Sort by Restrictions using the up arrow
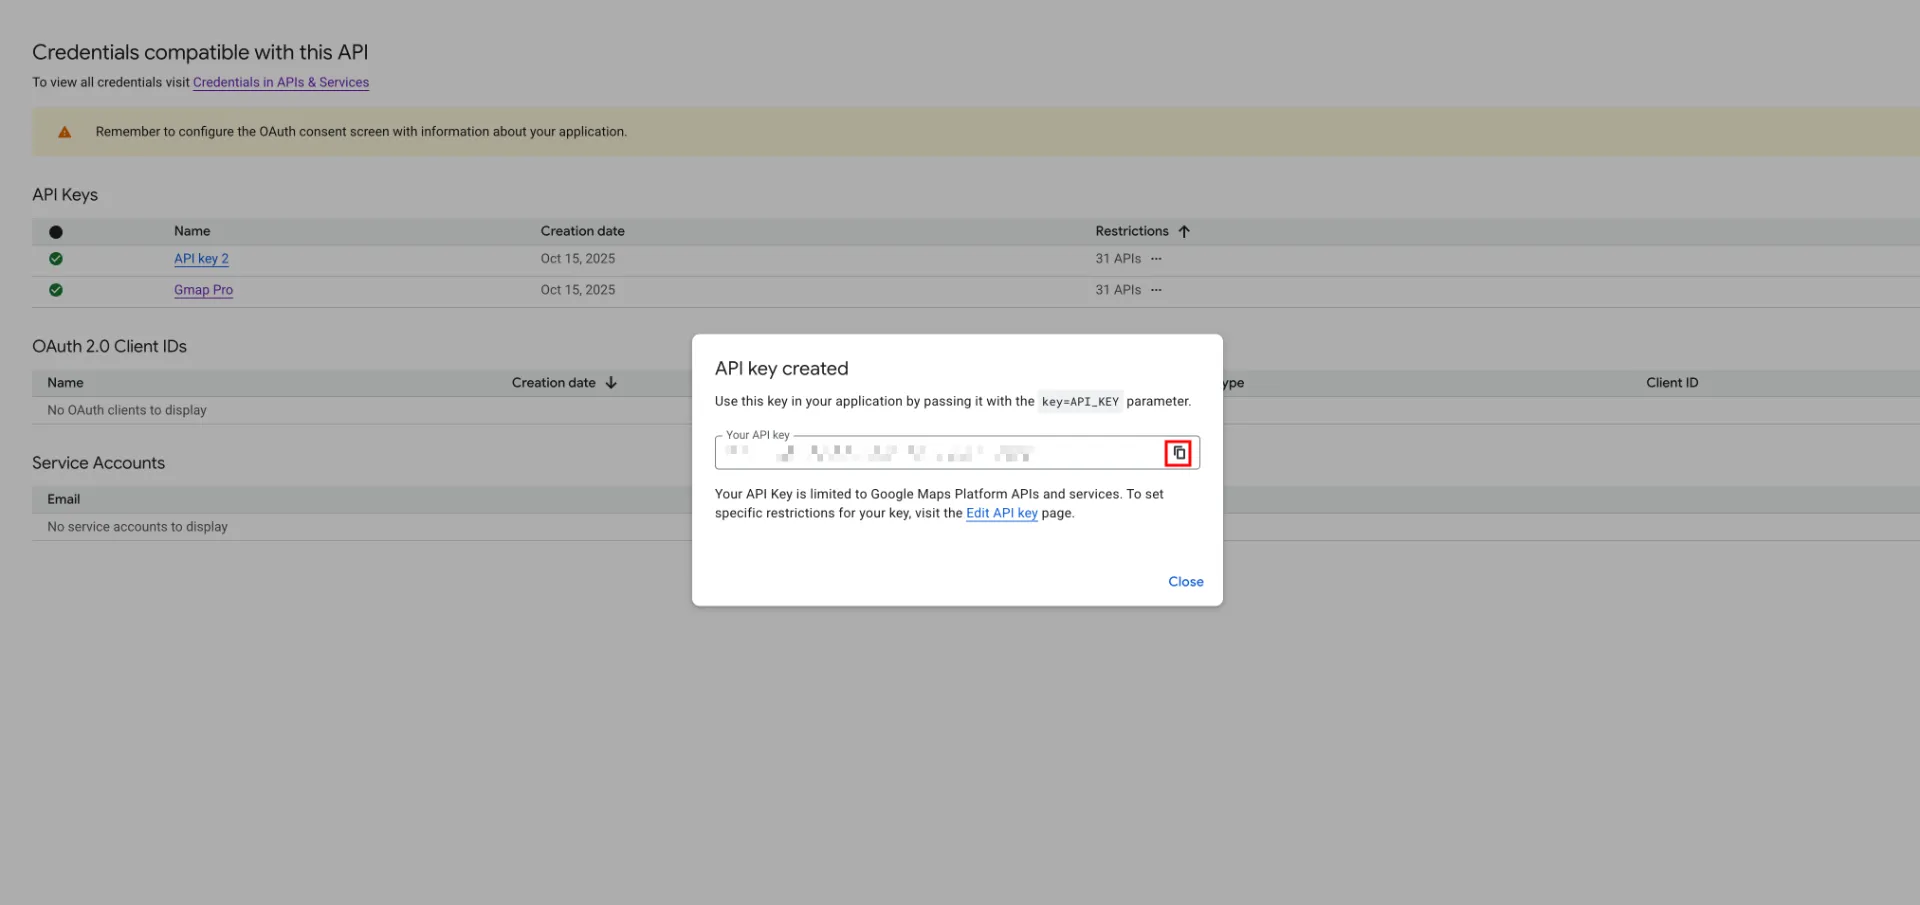This screenshot has height=905, width=1920. (1184, 231)
